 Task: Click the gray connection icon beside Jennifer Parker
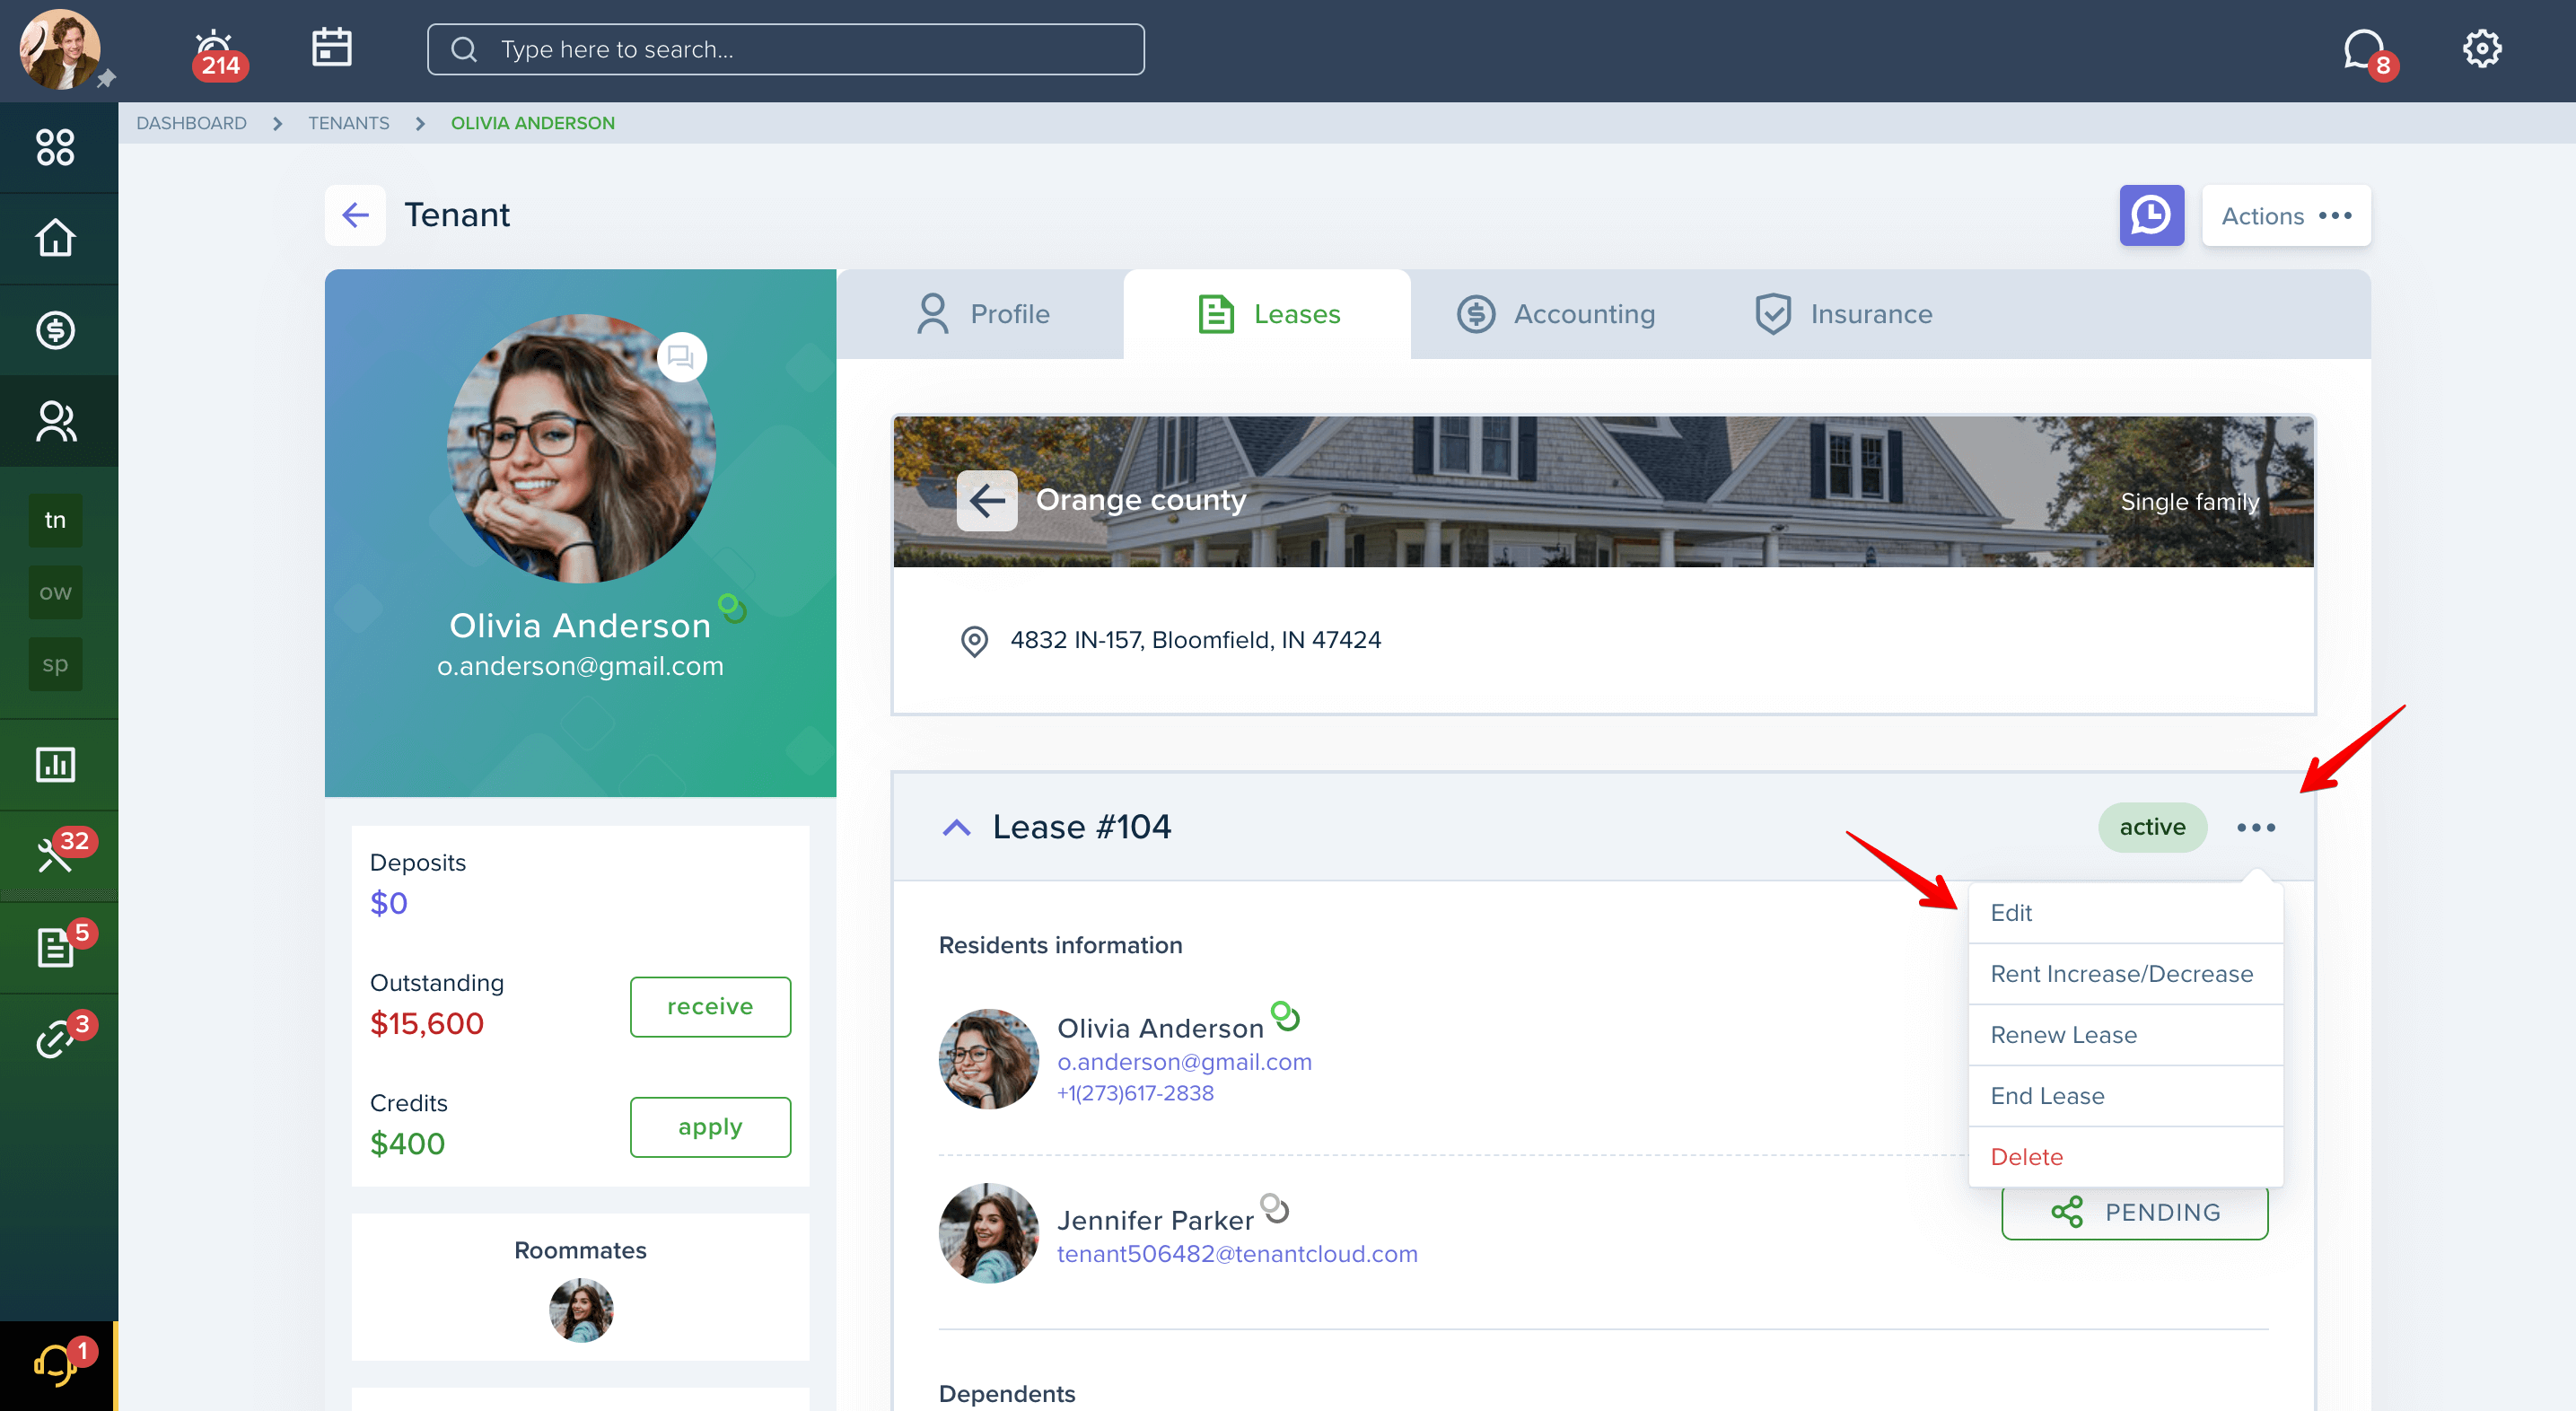(x=1275, y=1209)
